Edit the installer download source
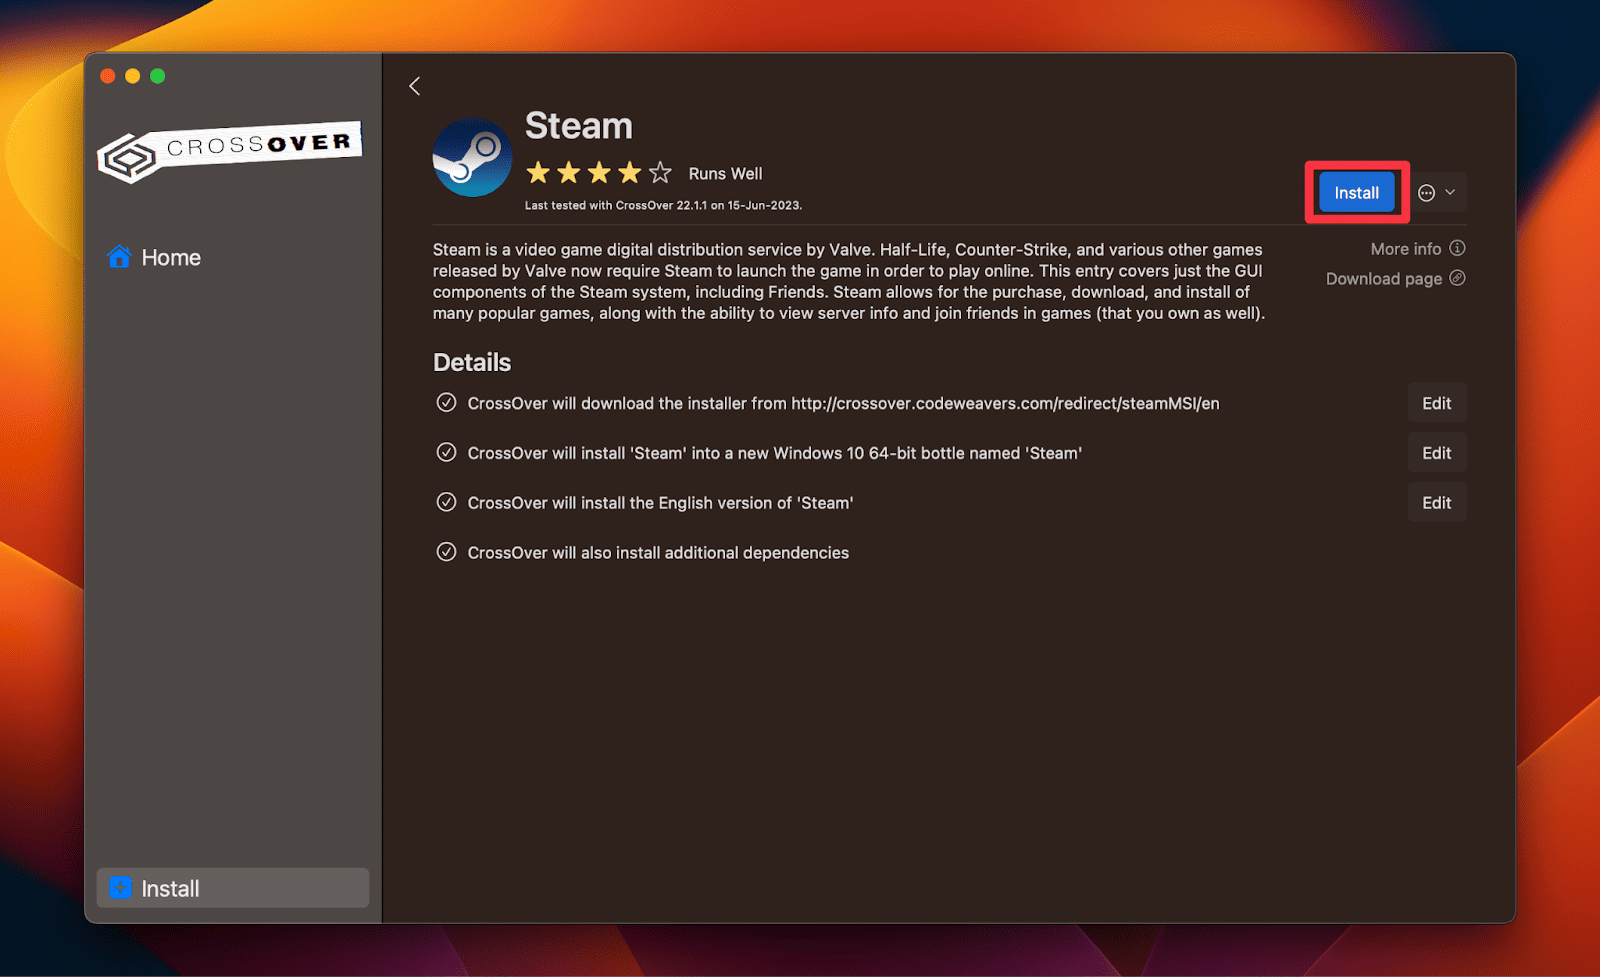1600x977 pixels. coord(1437,403)
